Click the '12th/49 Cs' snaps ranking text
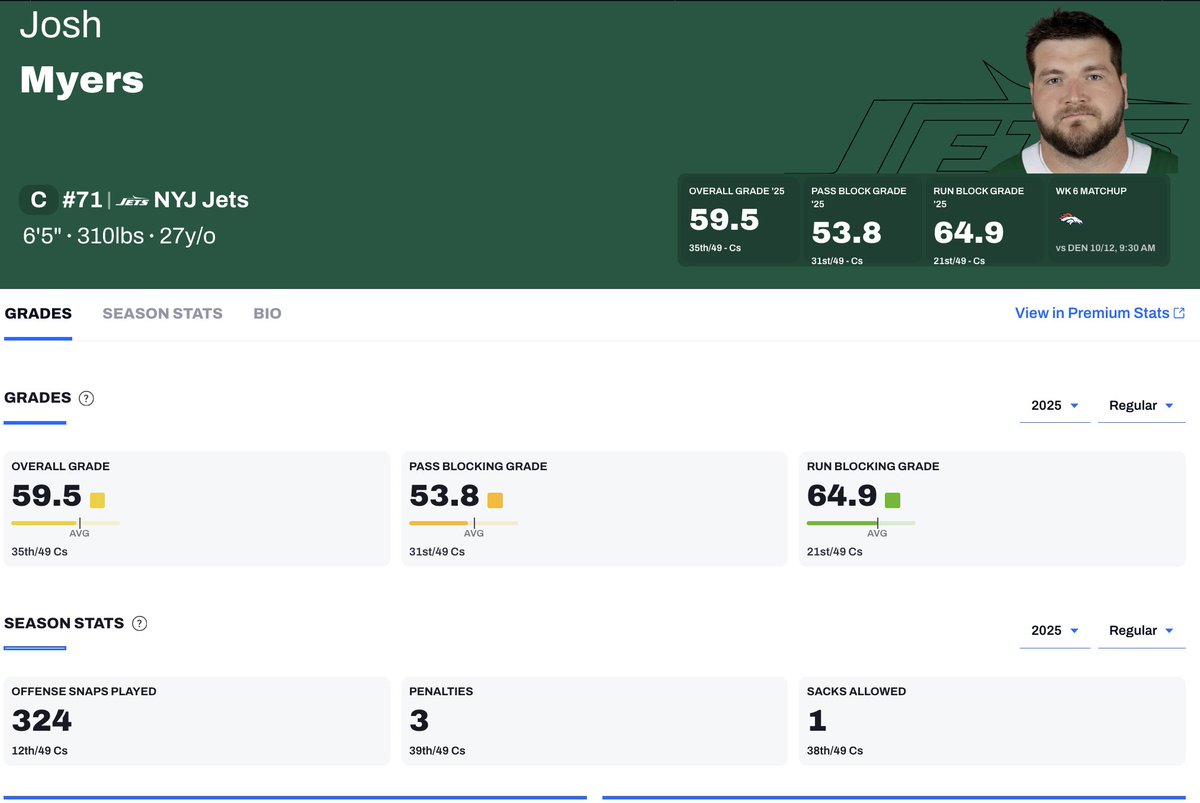1200x803 pixels. [40, 751]
